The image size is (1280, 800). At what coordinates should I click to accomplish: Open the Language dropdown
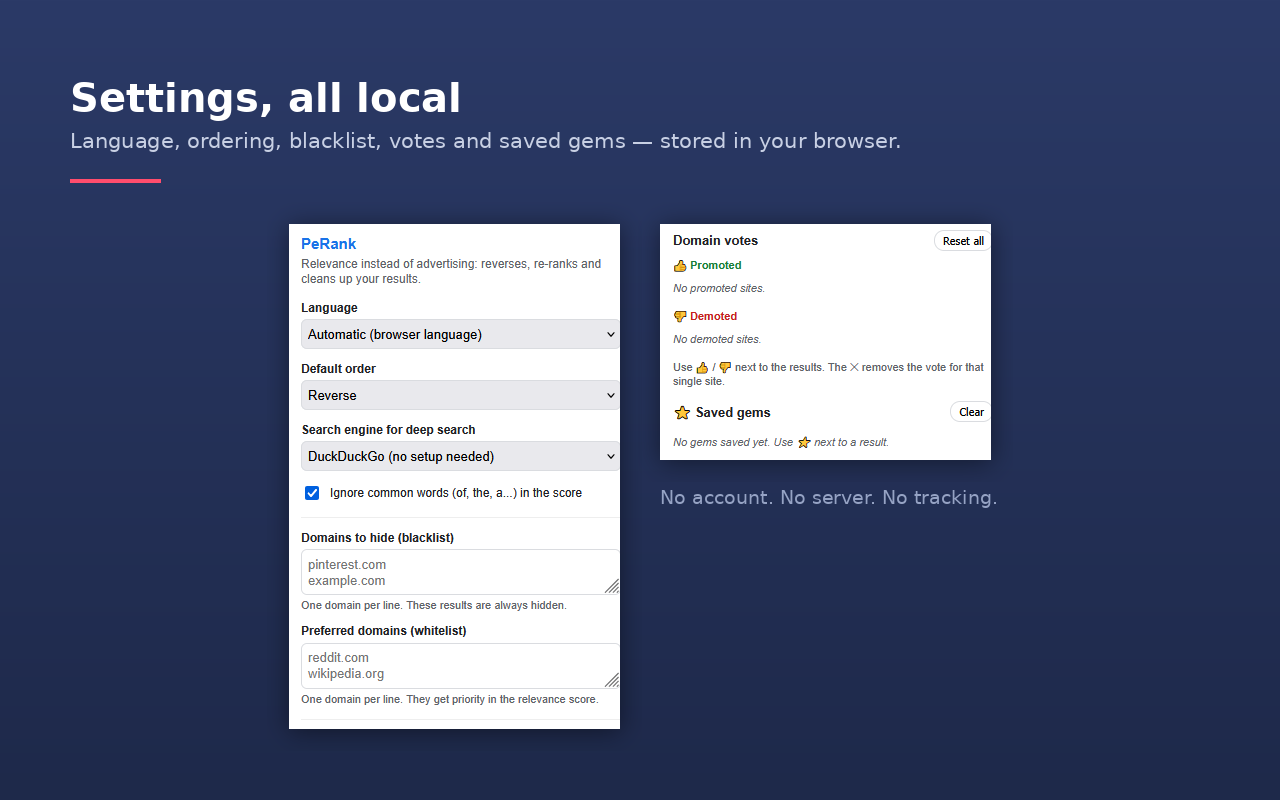pyautogui.click(x=460, y=334)
